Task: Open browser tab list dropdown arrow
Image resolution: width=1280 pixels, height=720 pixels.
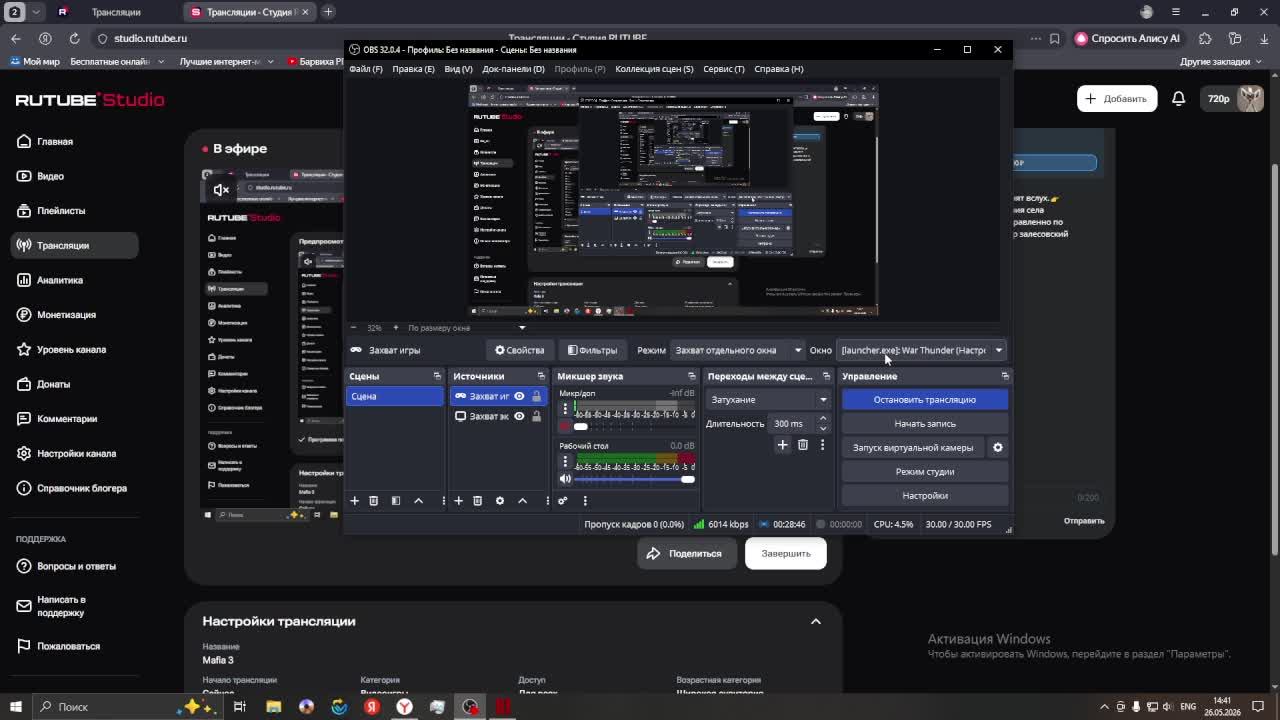Action: tap(37, 12)
